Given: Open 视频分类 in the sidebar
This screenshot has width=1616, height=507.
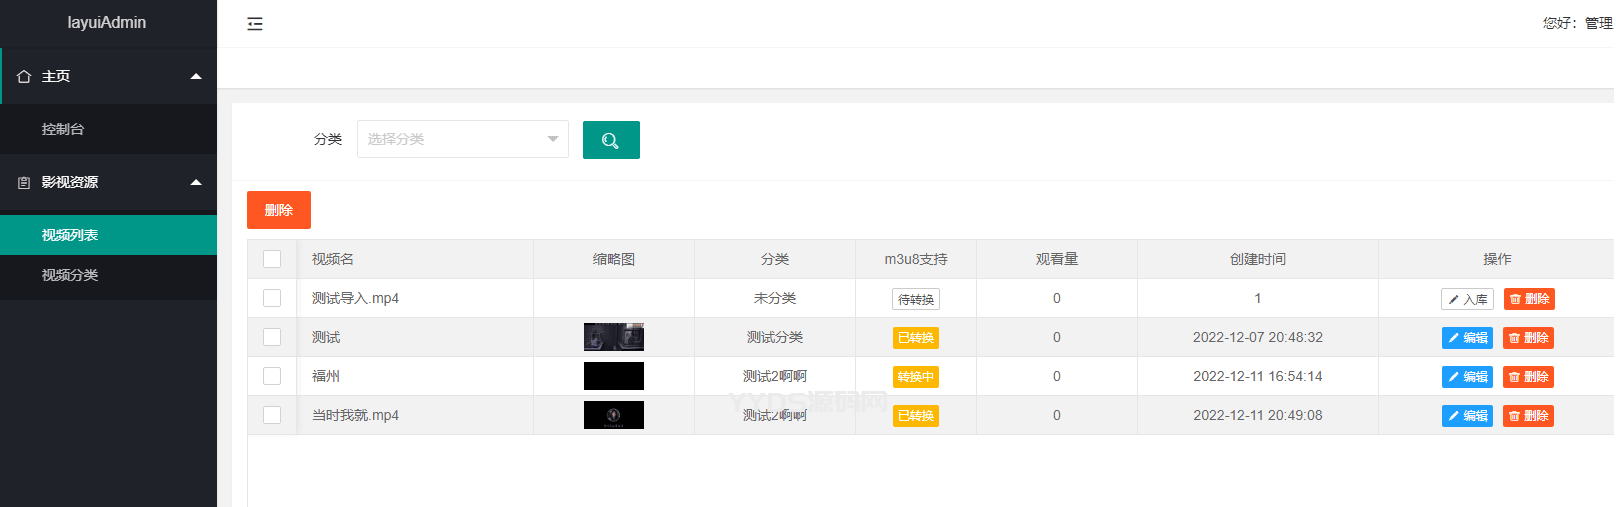Looking at the screenshot, I should click(70, 275).
